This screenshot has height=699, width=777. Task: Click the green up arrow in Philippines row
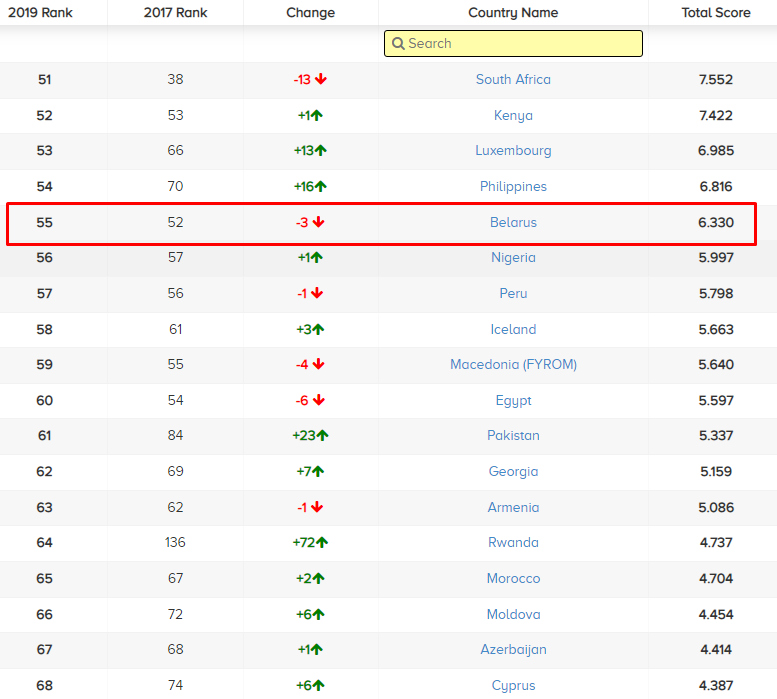[321, 187]
